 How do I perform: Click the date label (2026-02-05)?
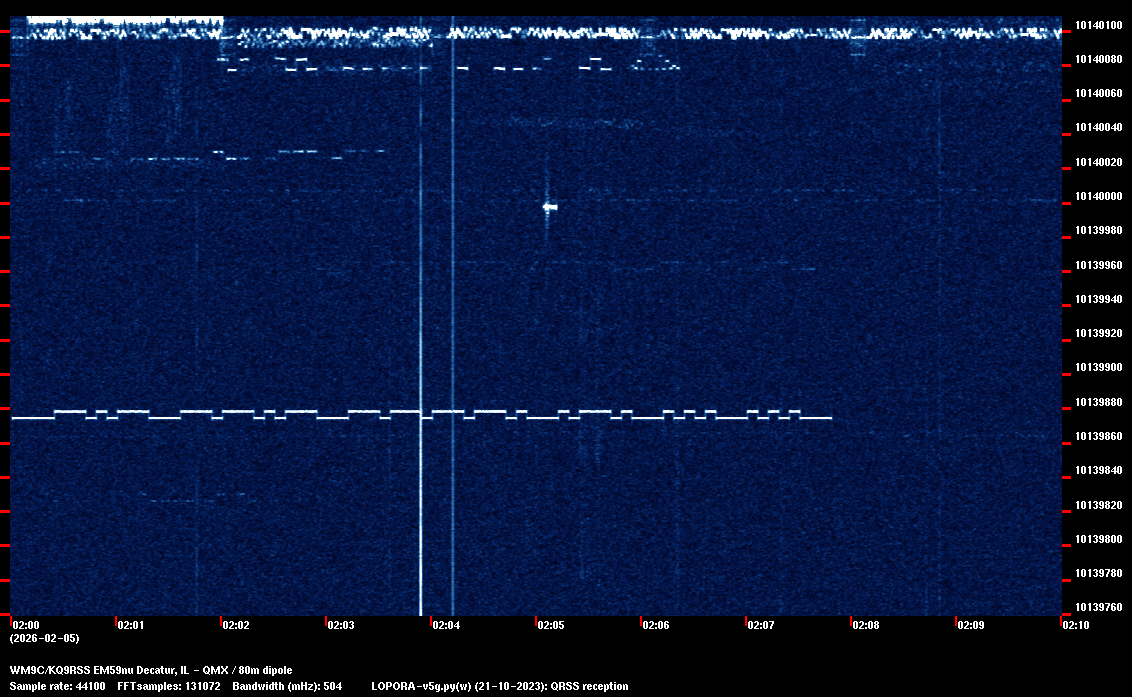45,638
